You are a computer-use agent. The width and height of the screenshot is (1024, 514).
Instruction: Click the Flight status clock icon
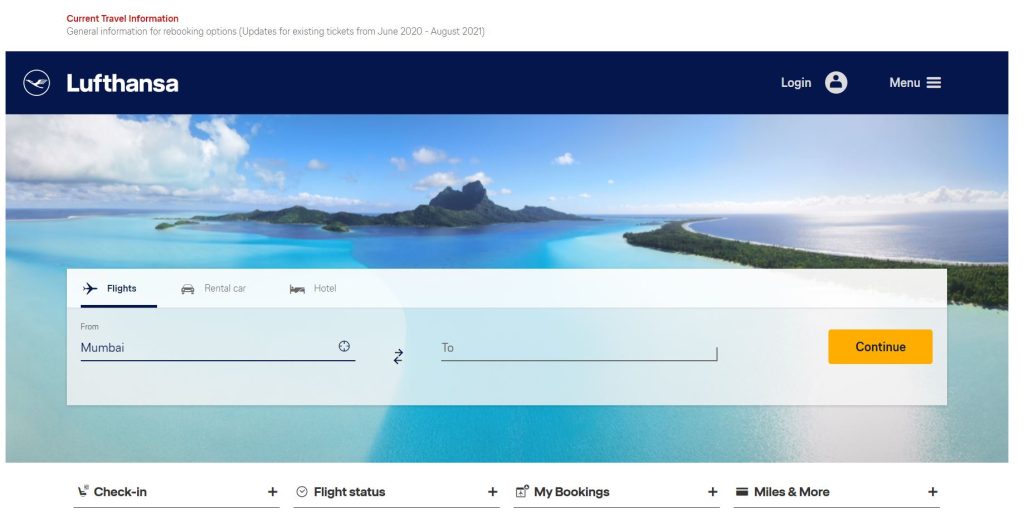(302, 492)
